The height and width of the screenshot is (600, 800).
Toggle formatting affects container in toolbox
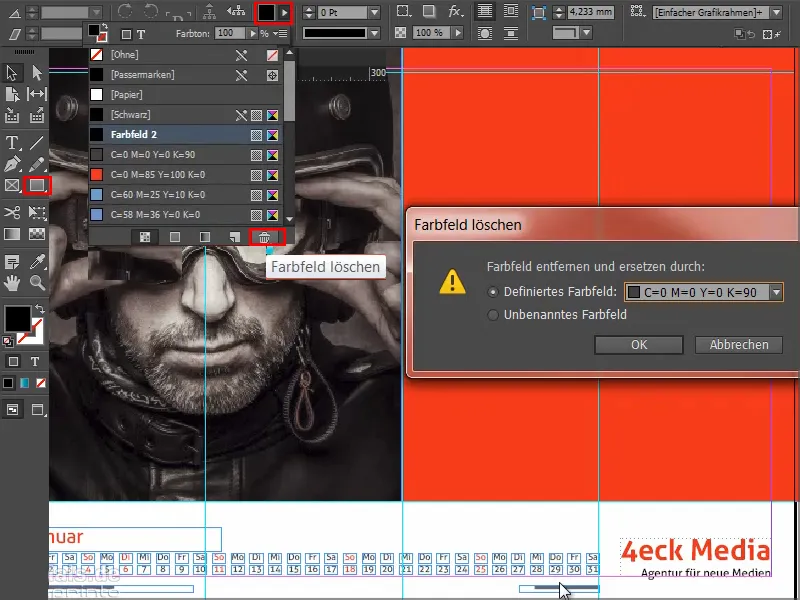pos(14,362)
